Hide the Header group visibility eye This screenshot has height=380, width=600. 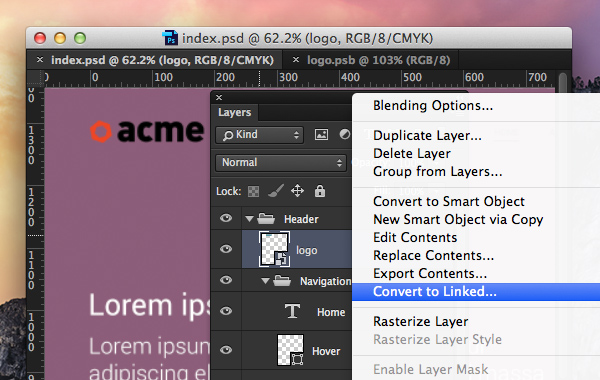pos(226,218)
